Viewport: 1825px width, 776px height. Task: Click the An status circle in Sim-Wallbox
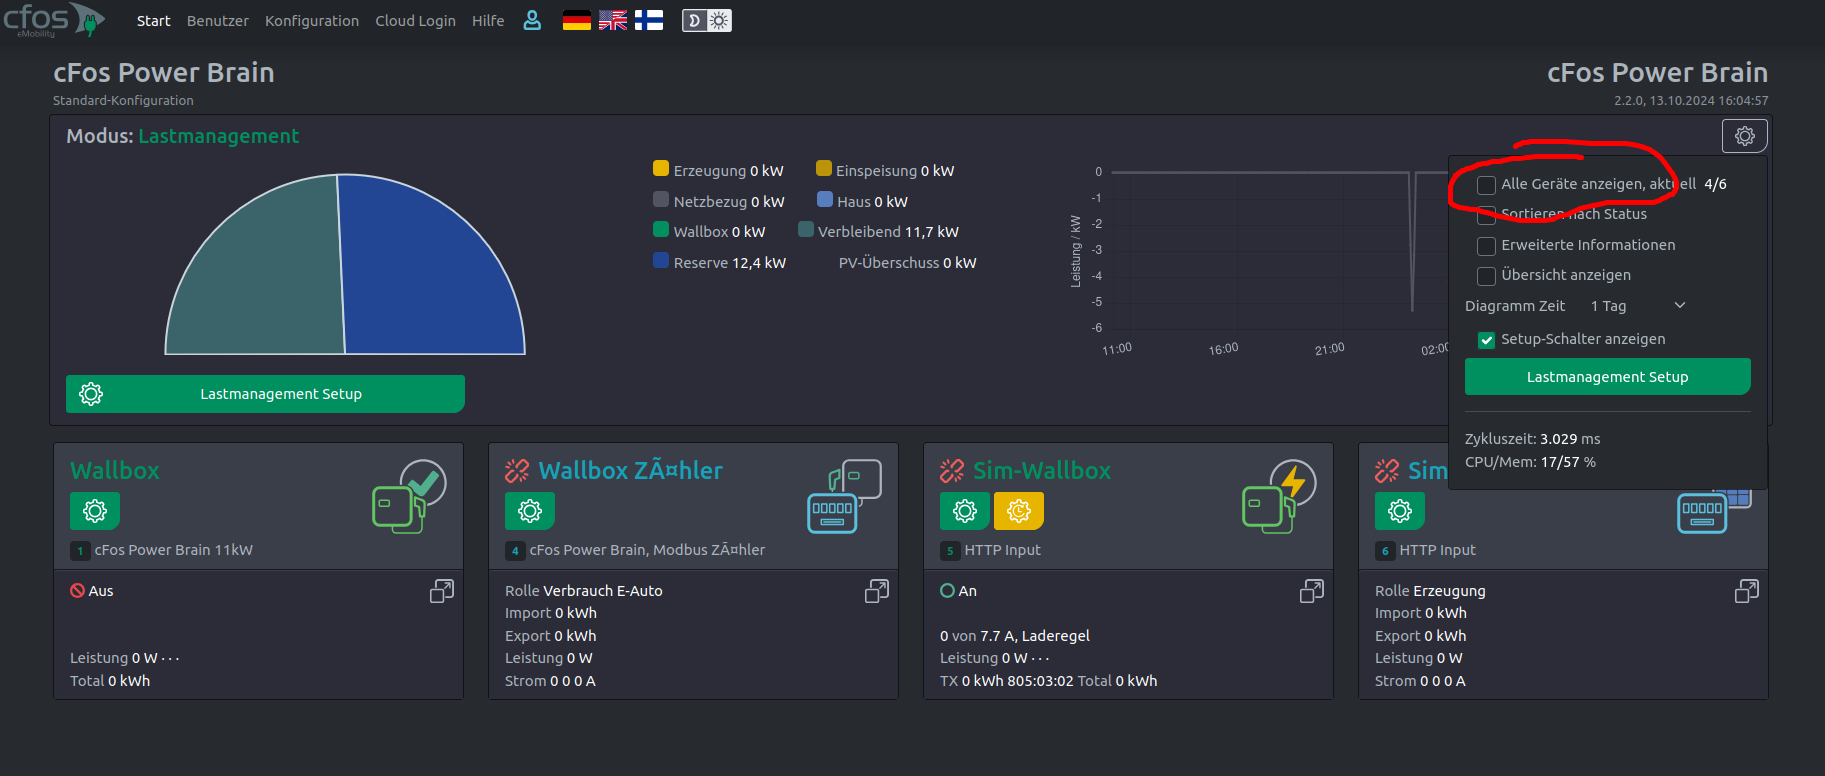947,591
